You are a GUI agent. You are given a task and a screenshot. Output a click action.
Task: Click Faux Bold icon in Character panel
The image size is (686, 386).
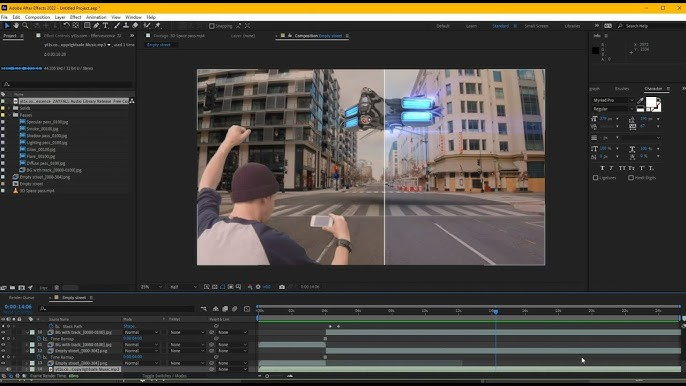602,168
